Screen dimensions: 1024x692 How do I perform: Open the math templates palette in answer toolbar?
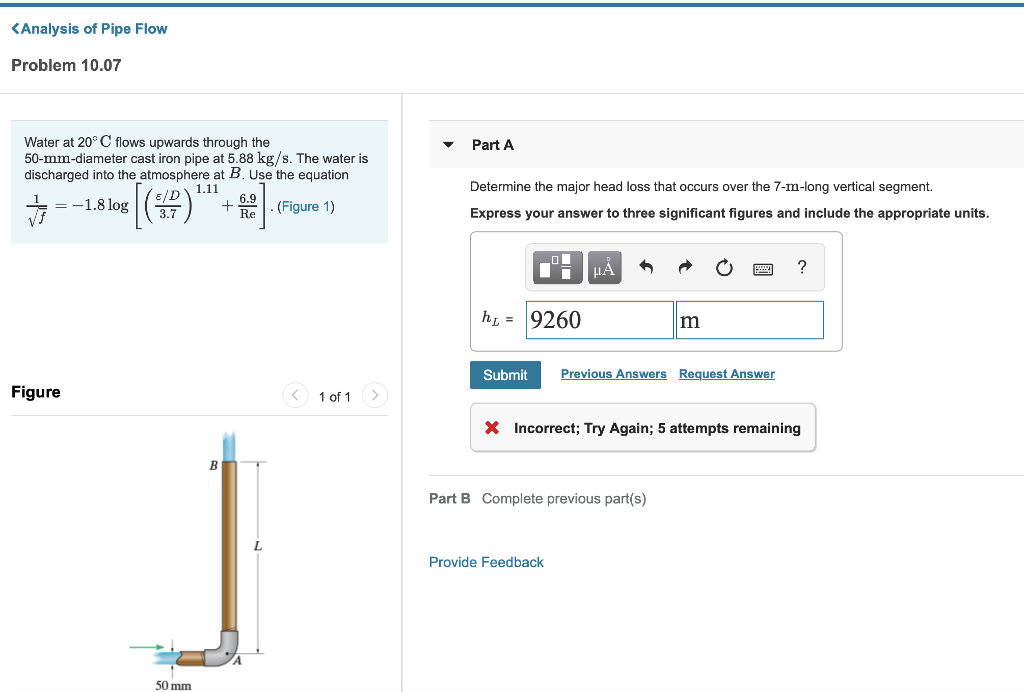click(x=556, y=267)
